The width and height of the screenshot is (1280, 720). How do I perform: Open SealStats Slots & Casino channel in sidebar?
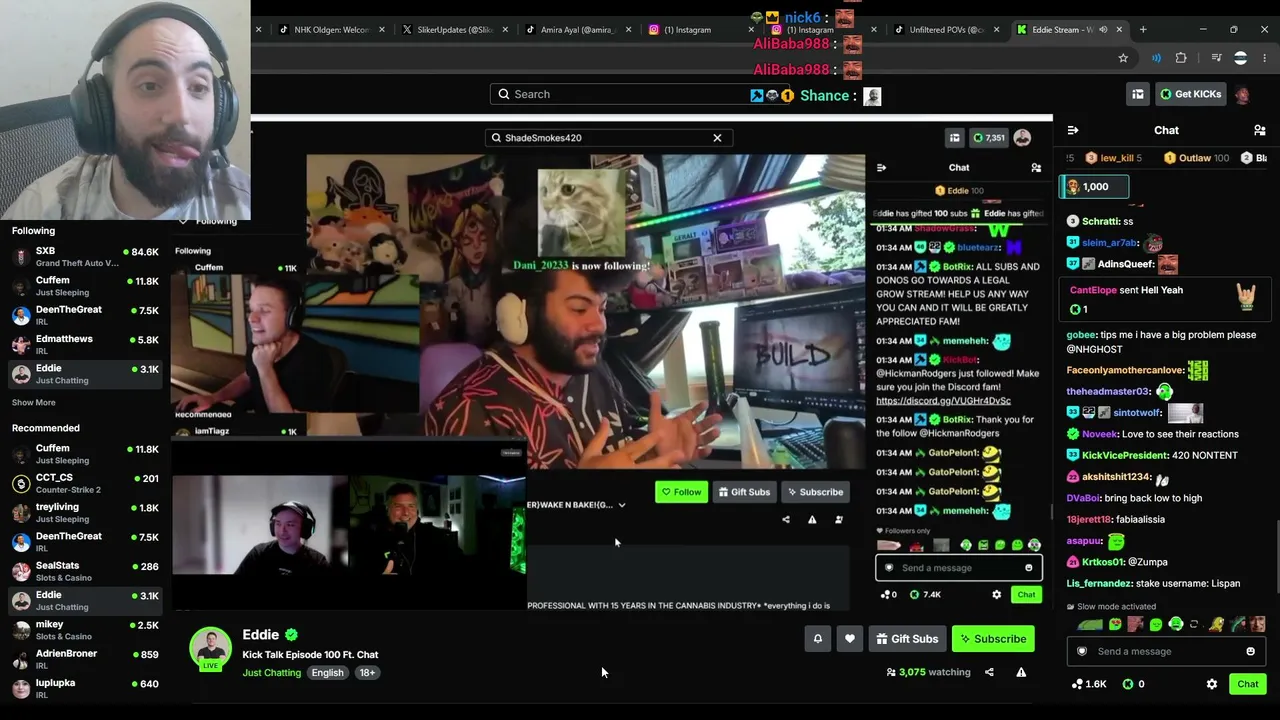(85, 571)
